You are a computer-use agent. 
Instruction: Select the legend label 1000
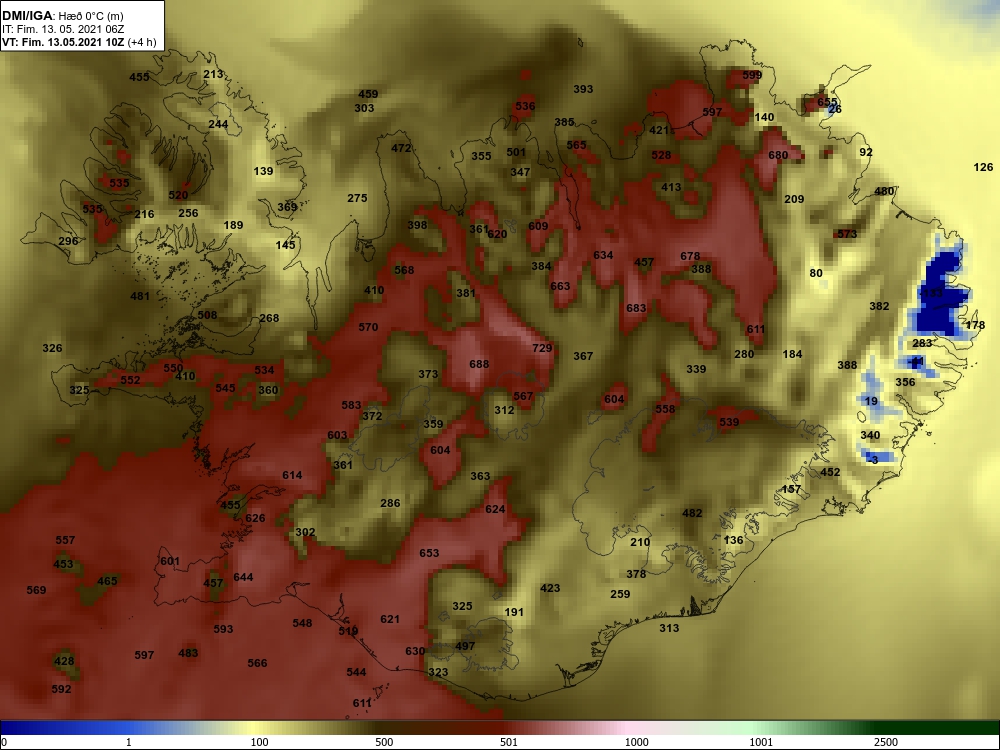(636, 742)
